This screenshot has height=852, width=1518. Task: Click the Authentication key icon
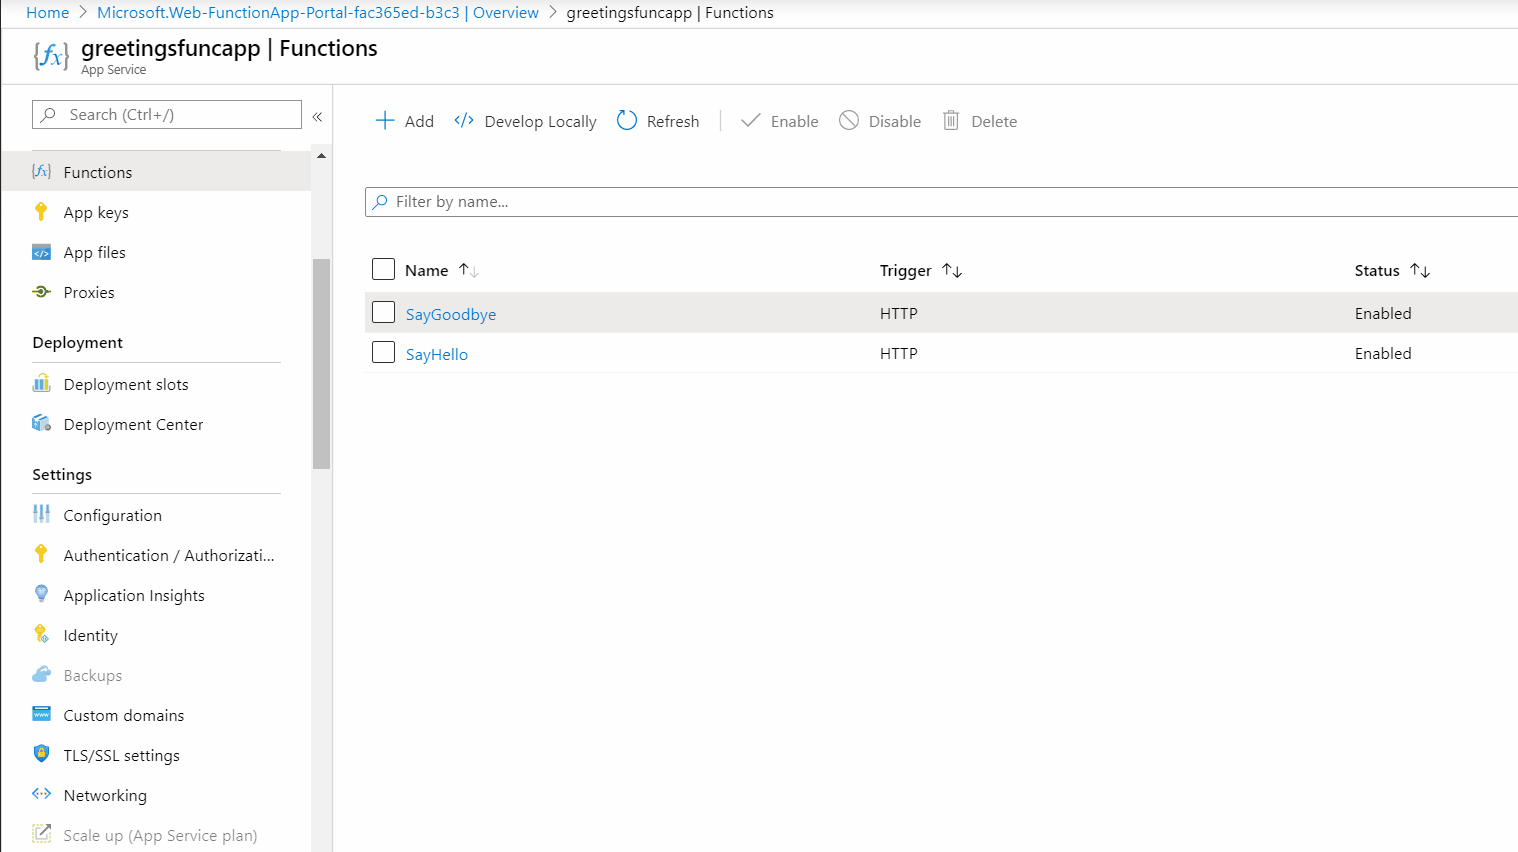[41, 554]
